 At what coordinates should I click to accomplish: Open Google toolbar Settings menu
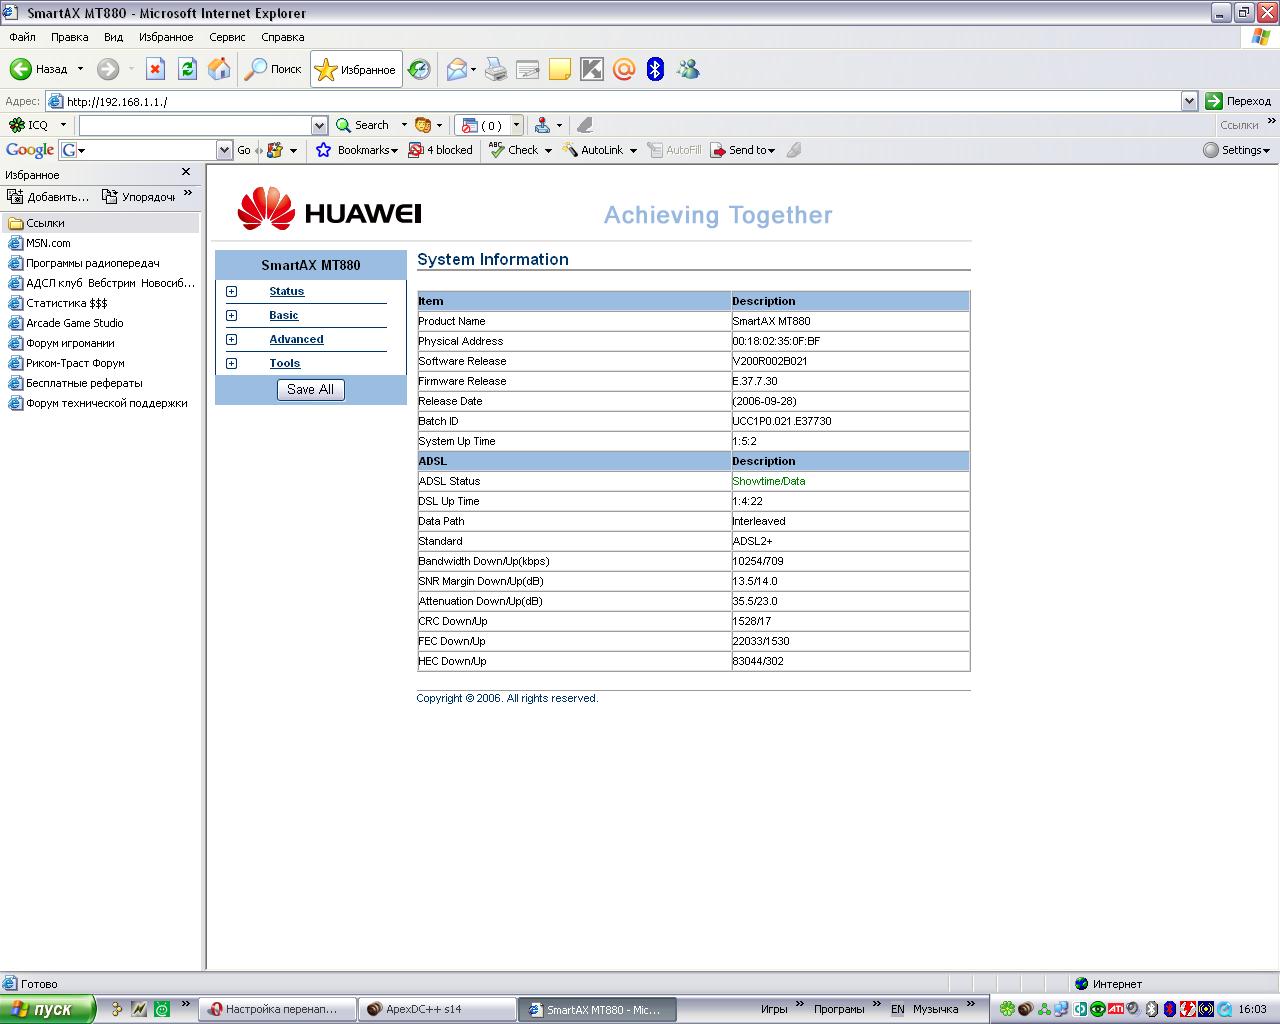pyautogui.click(x=1237, y=150)
